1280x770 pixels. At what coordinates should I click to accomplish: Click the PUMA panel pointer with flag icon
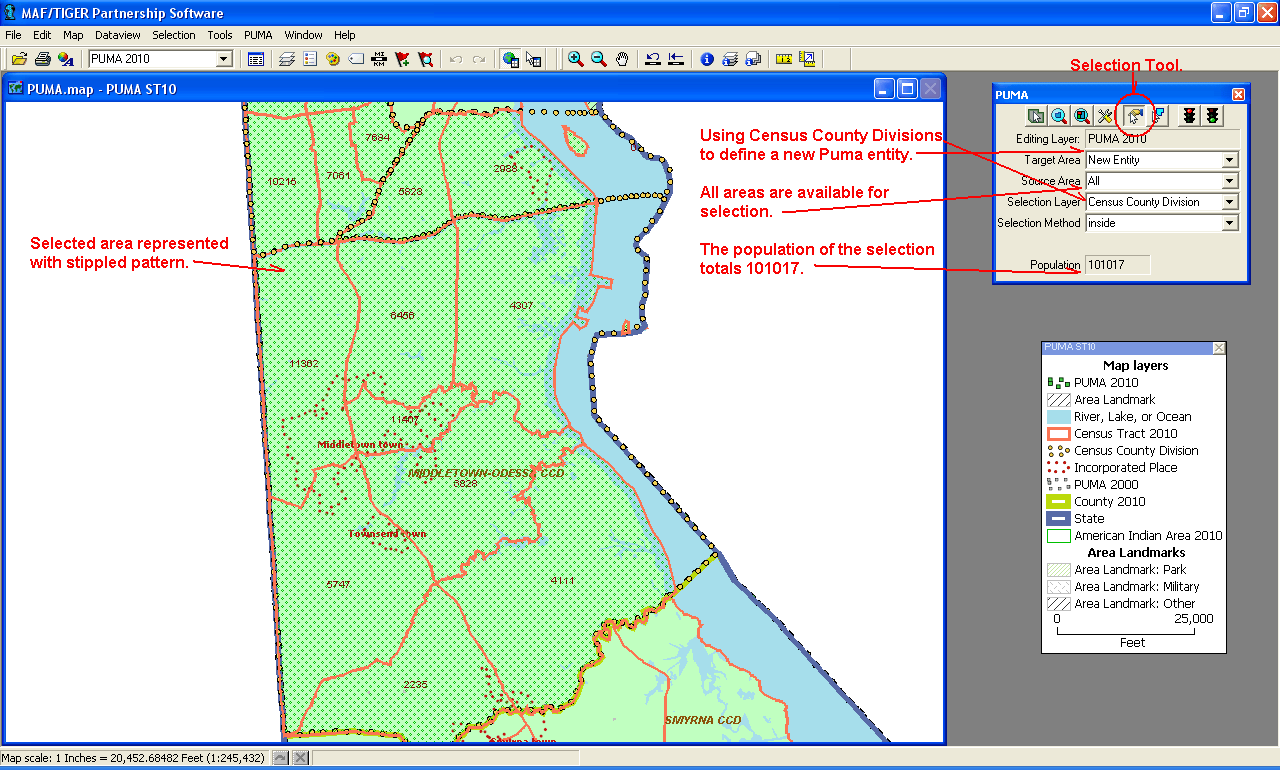coord(1159,116)
